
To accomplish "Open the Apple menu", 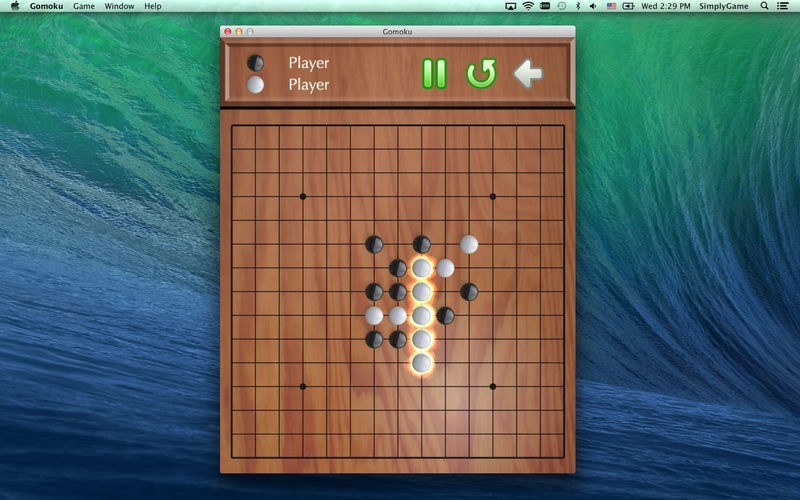I will click(x=14, y=6).
